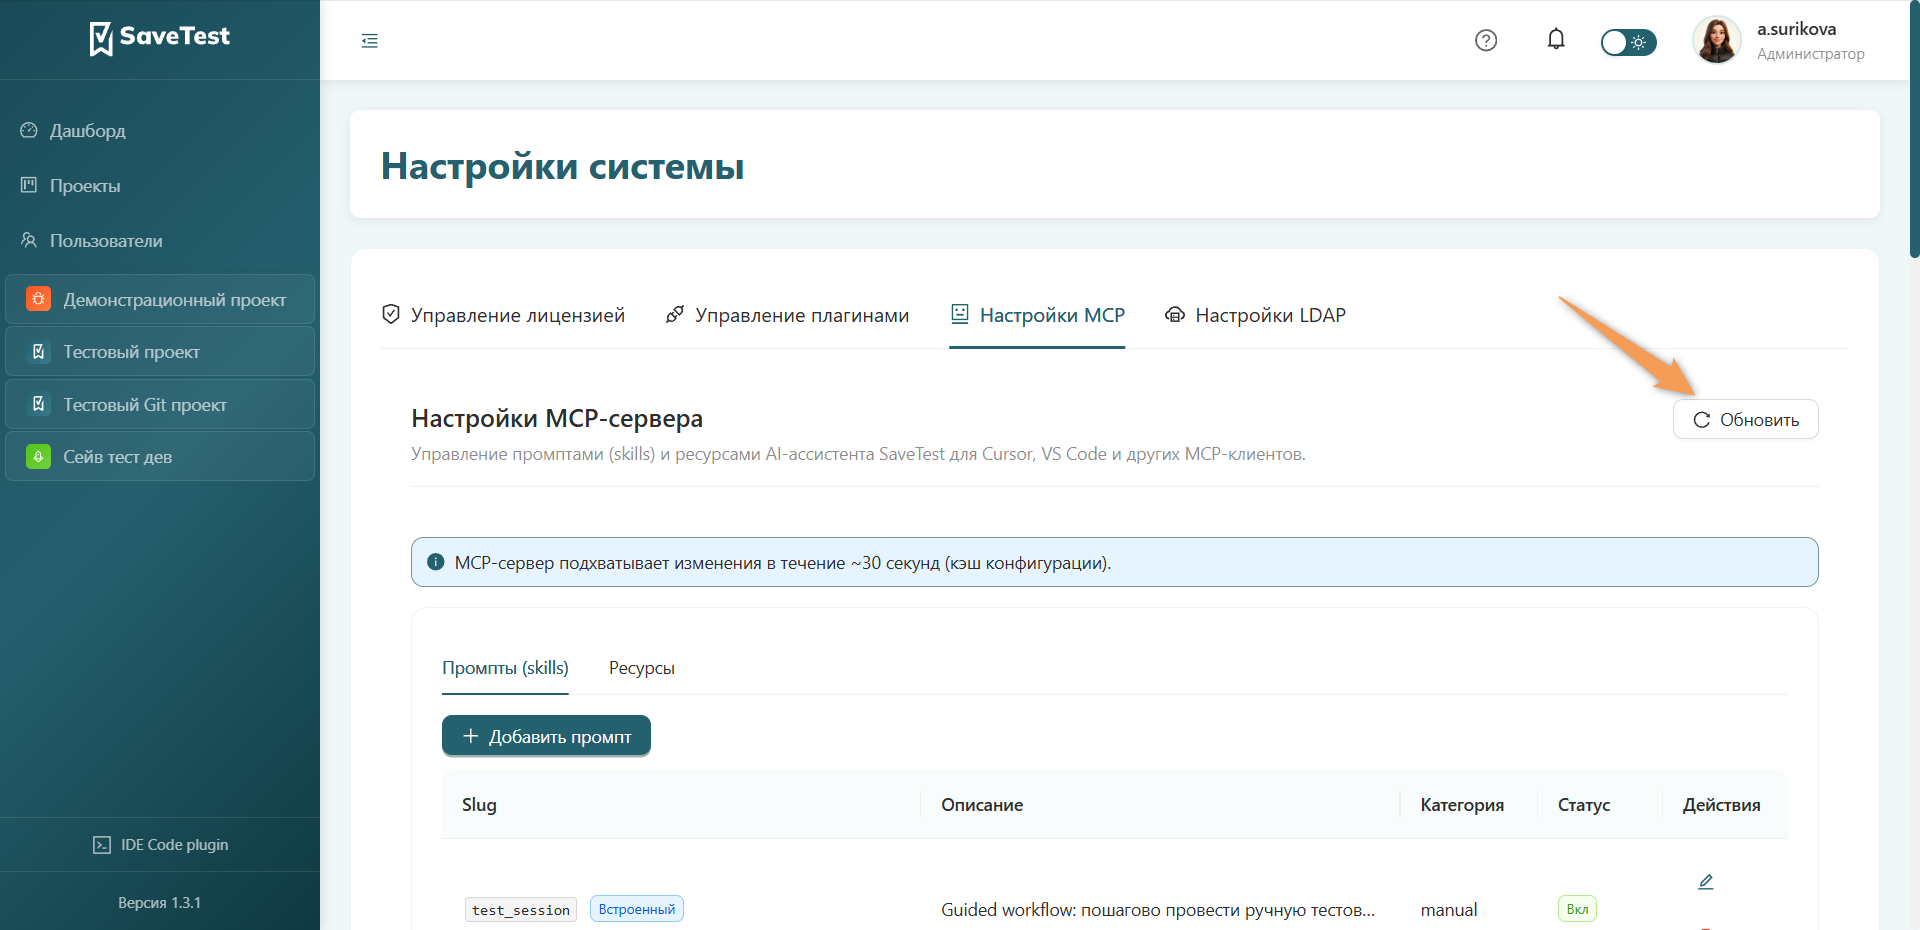The image size is (1920, 930).
Task: Click the Пользователи people icon
Action: click(x=29, y=240)
